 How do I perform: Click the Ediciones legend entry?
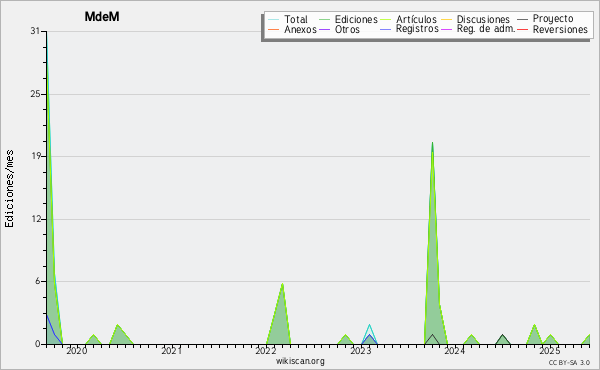[x=348, y=19]
